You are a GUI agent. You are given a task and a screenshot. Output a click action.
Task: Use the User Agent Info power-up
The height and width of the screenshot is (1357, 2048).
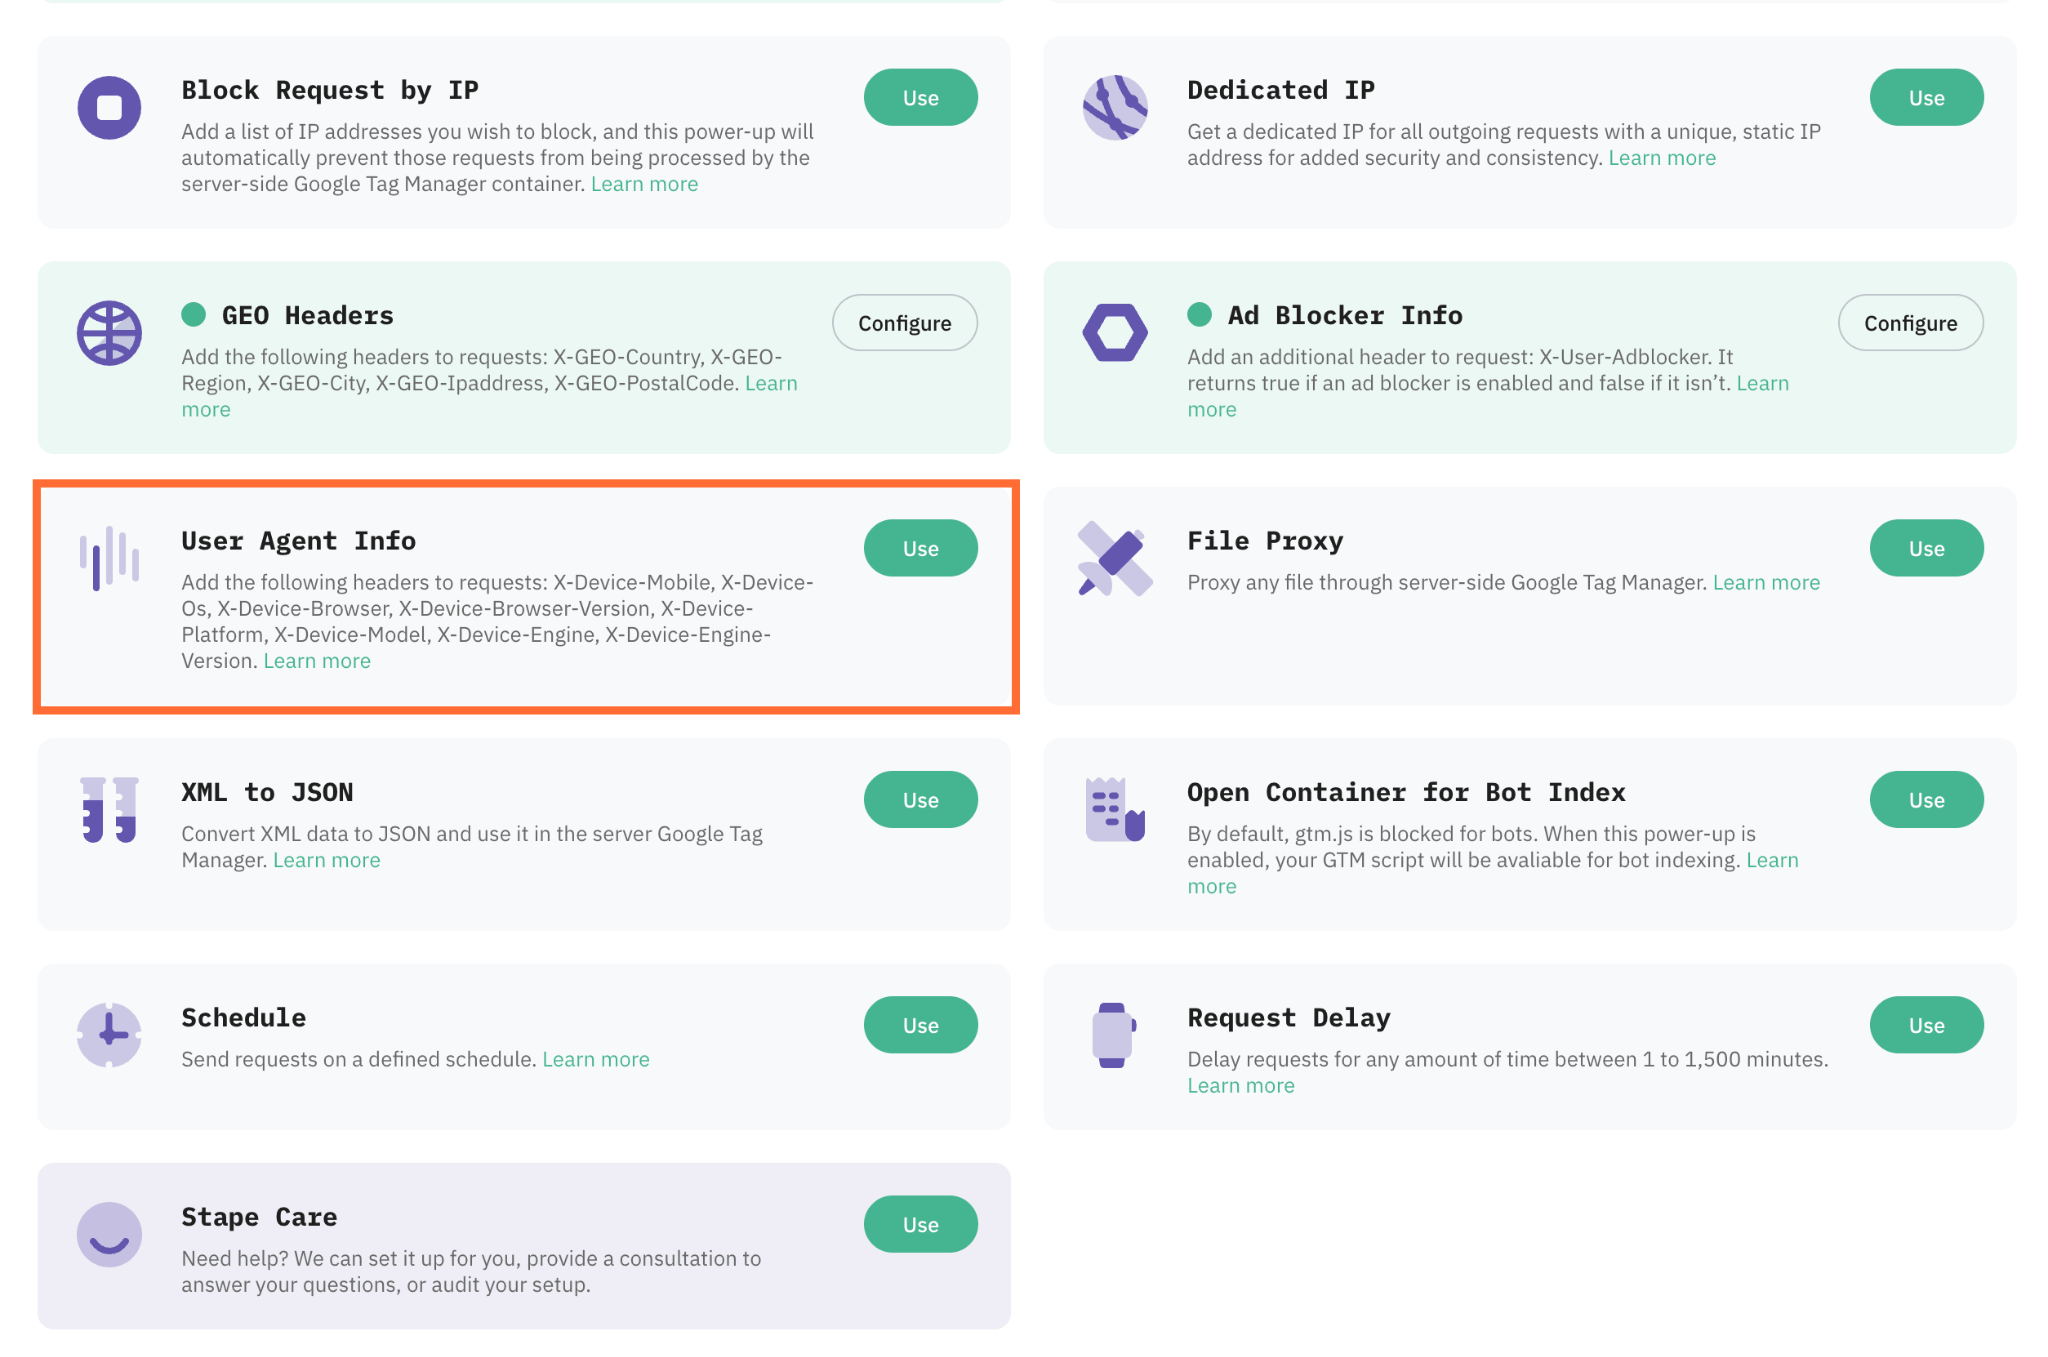pyautogui.click(x=921, y=548)
